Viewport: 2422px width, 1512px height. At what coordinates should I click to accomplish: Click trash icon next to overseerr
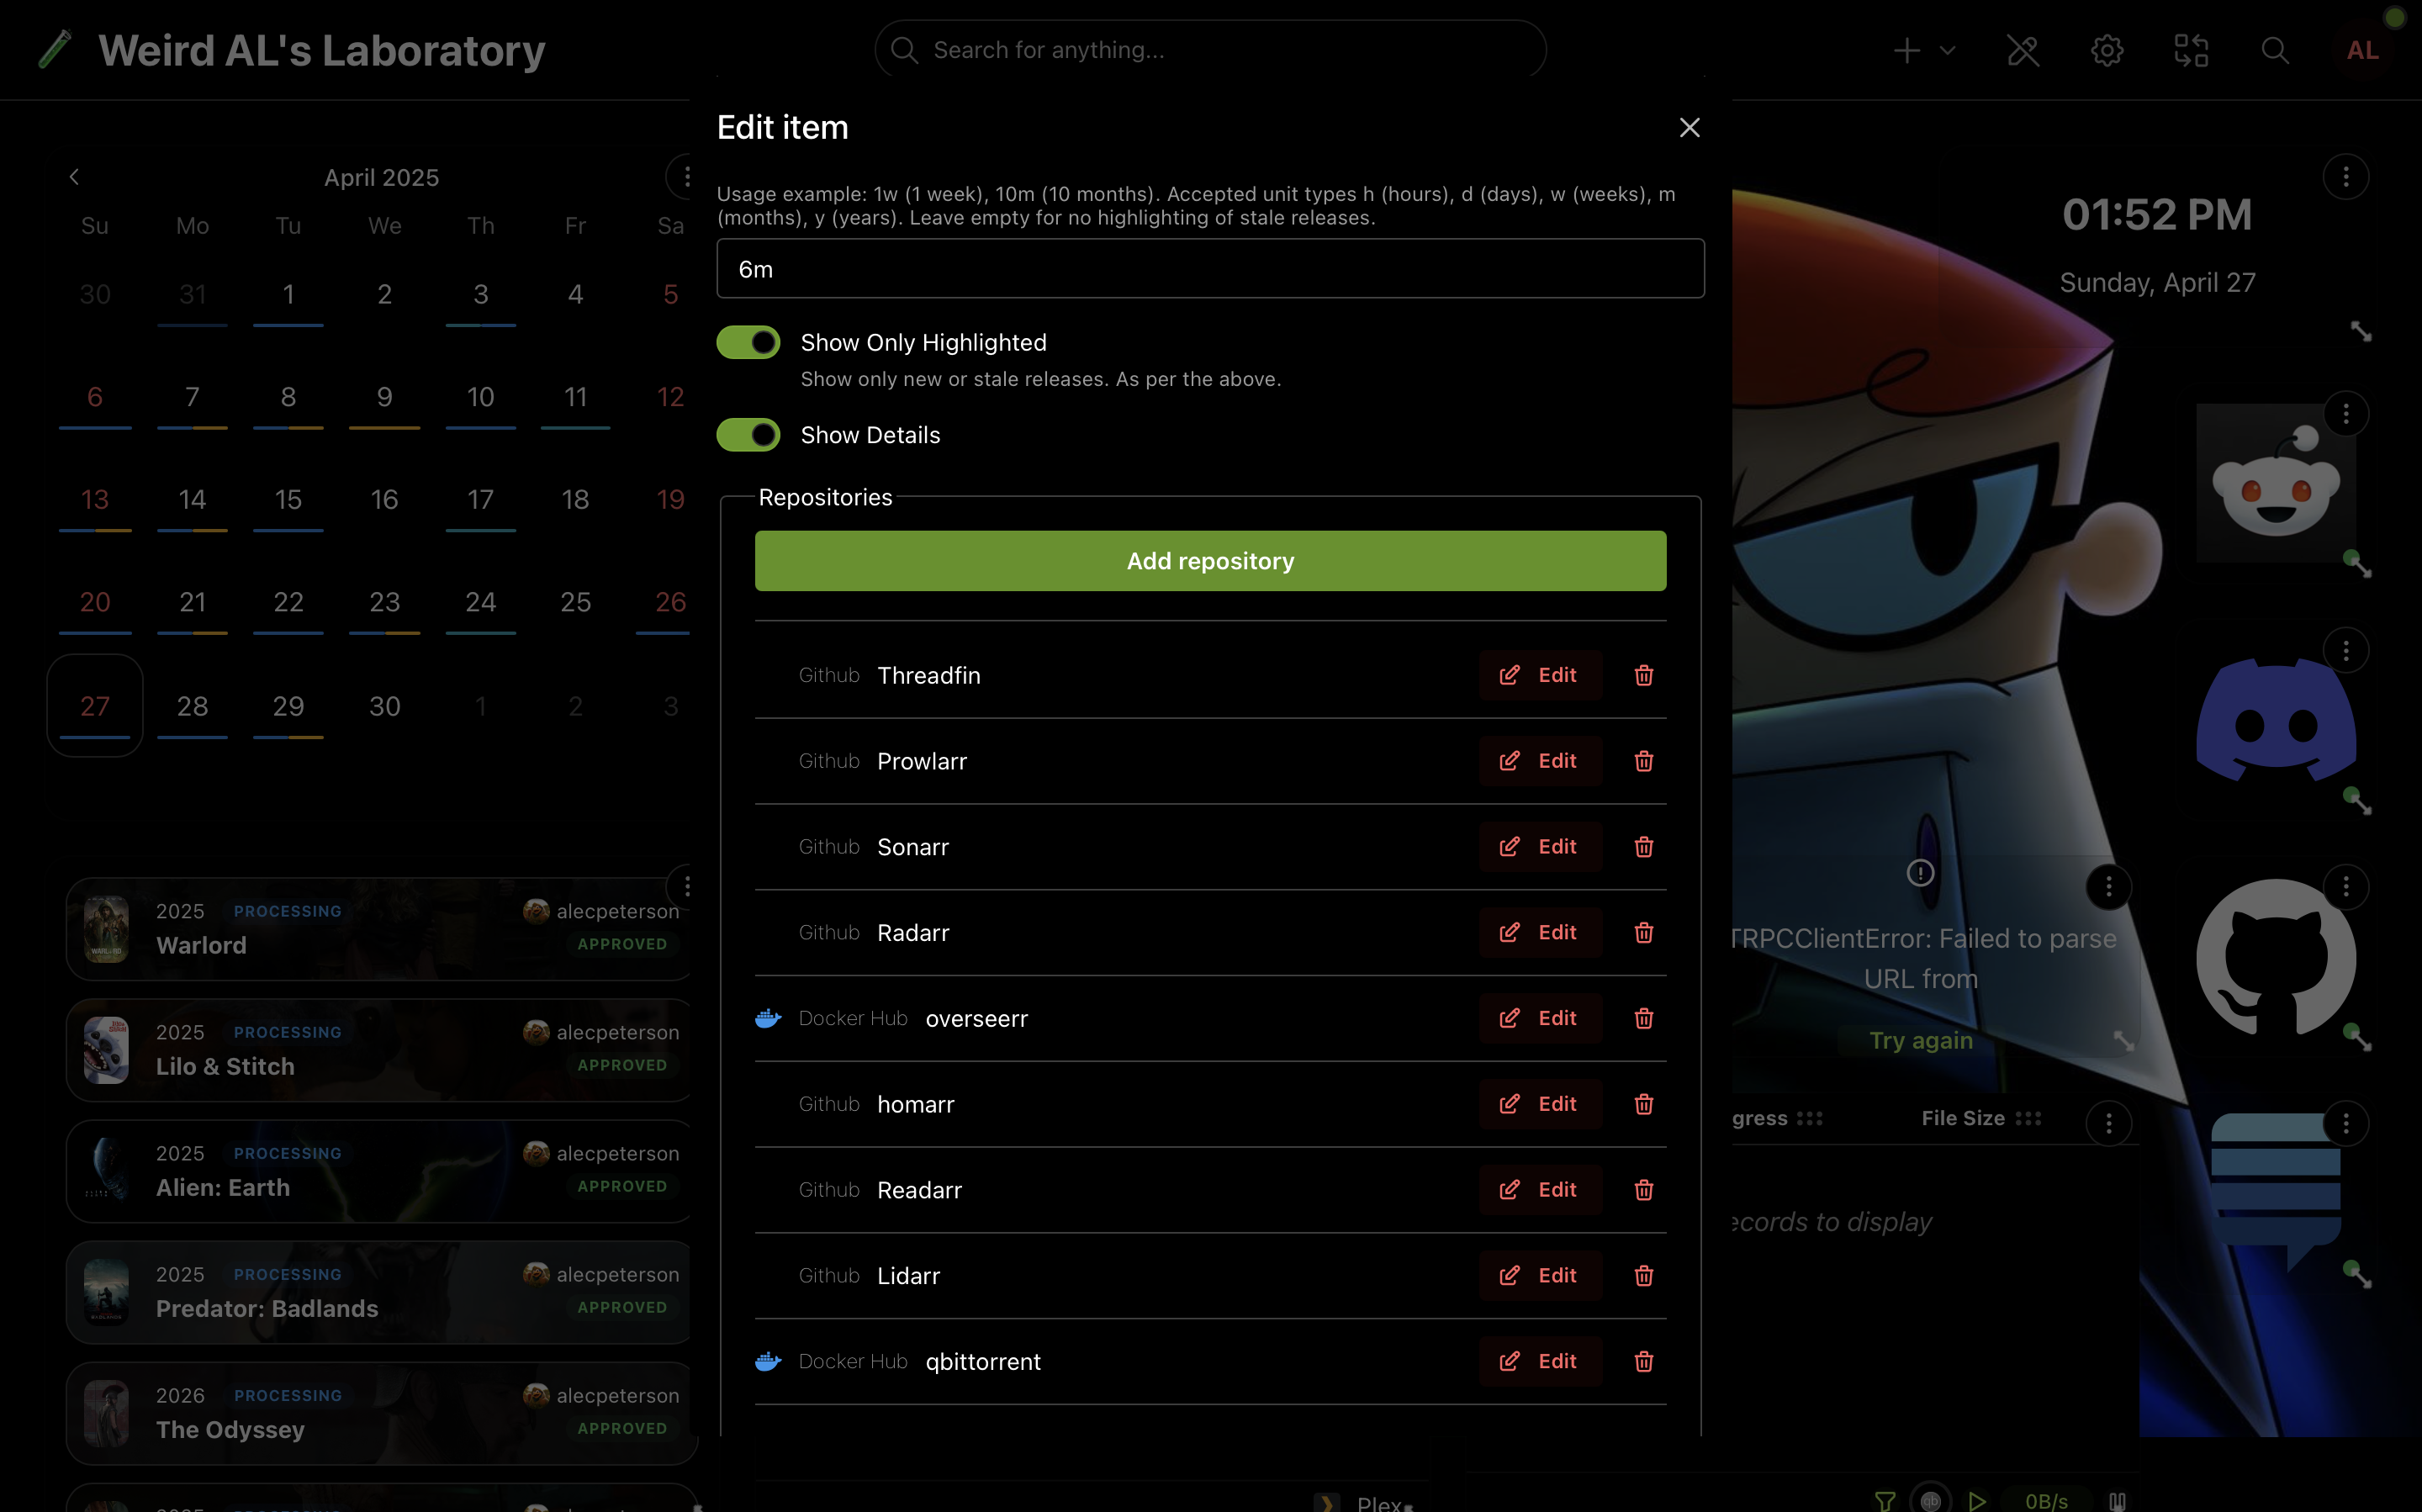[1643, 1018]
